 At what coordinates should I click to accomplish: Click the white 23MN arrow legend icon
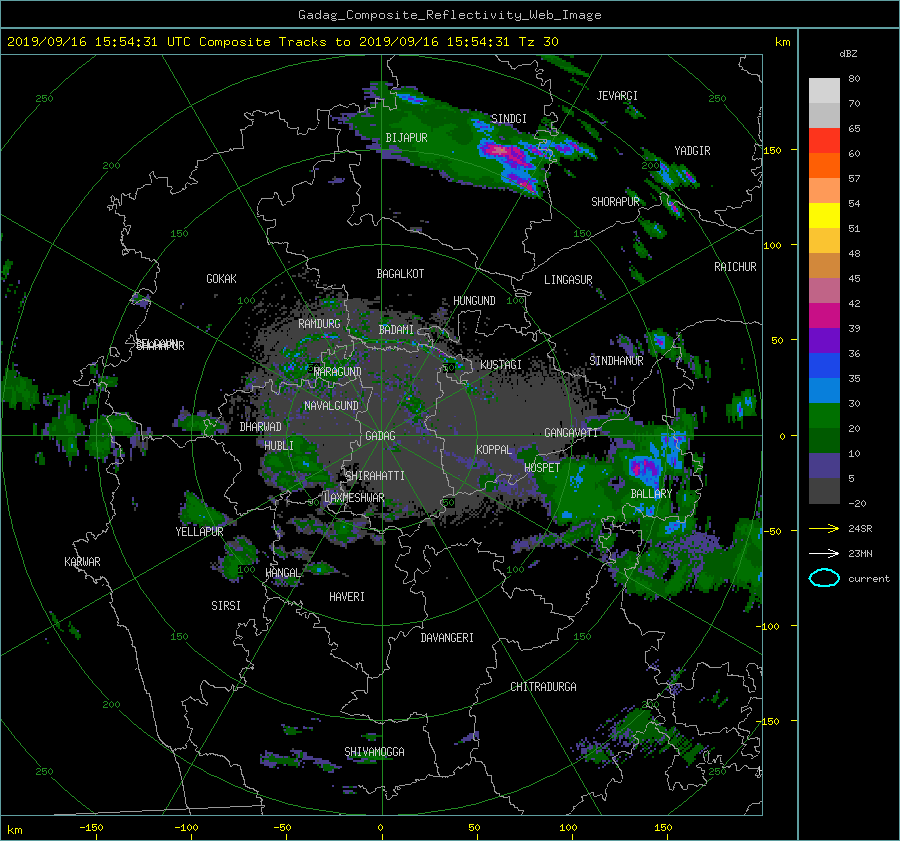pyautogui.click(x=824, y=553)
